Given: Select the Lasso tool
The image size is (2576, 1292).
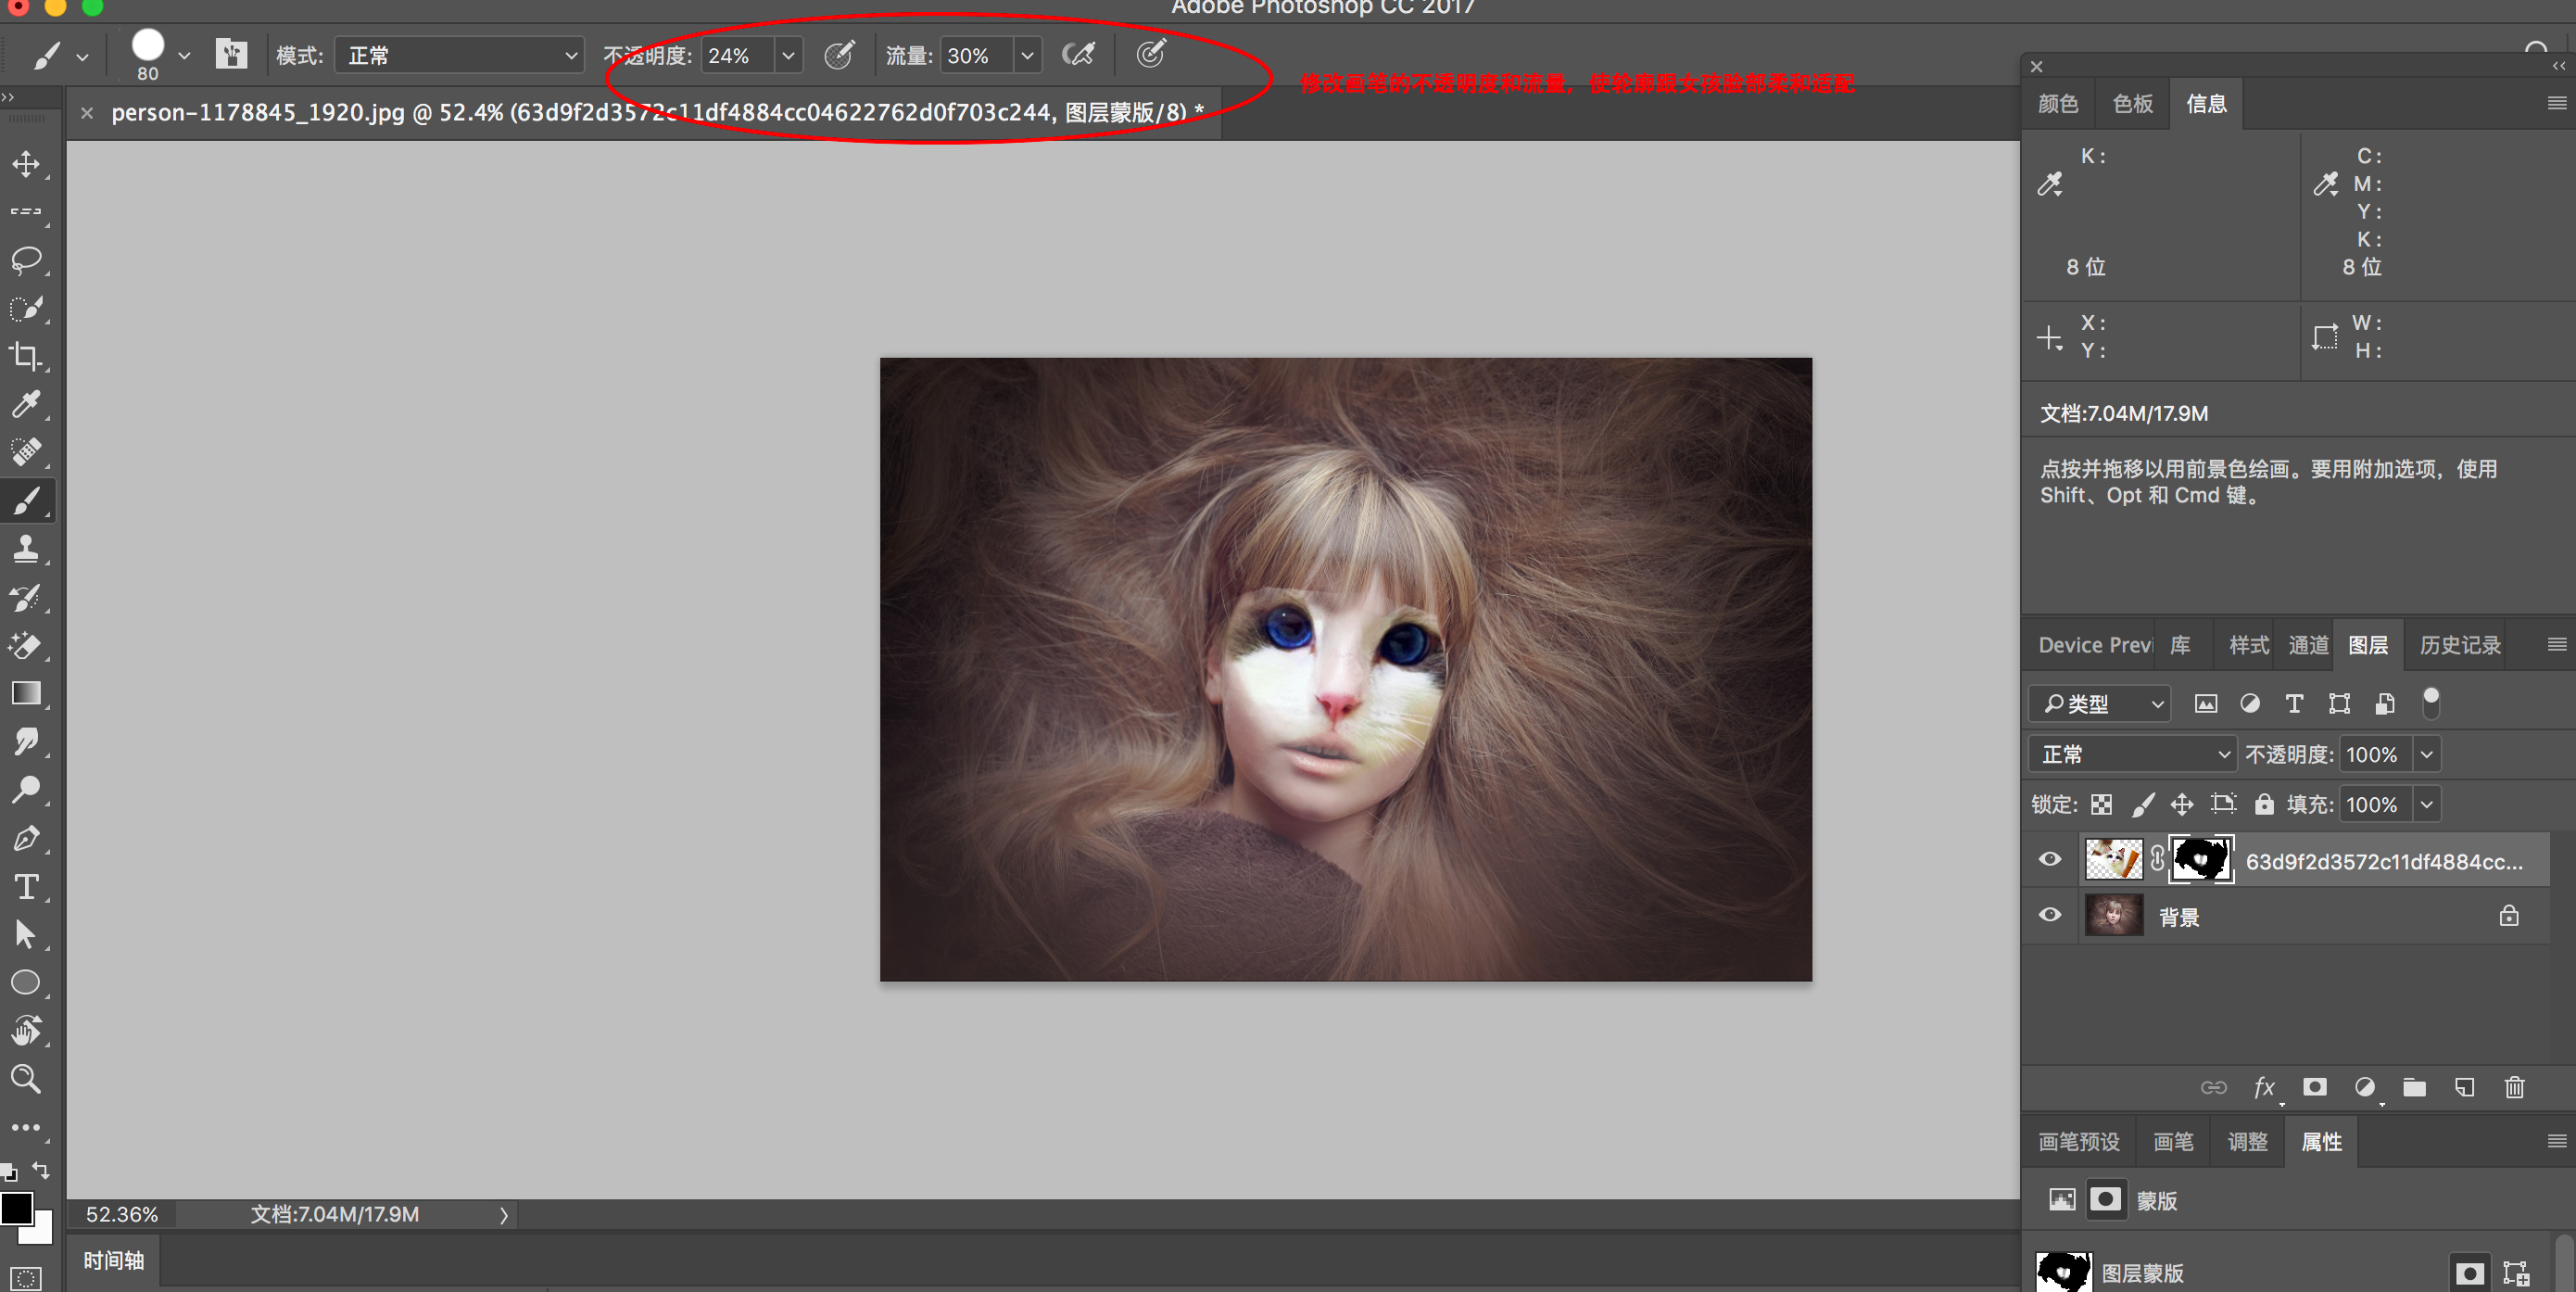Looking at the screenshot, I should 26,260.
